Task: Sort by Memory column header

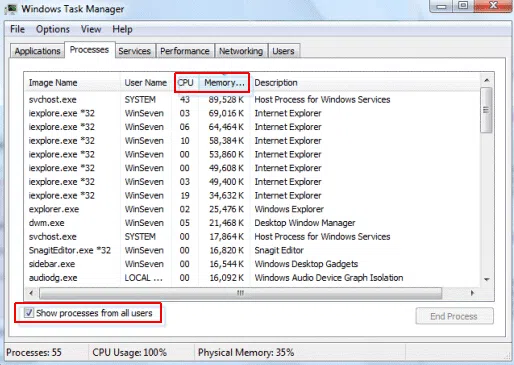Action: click(x=224, y=83)
